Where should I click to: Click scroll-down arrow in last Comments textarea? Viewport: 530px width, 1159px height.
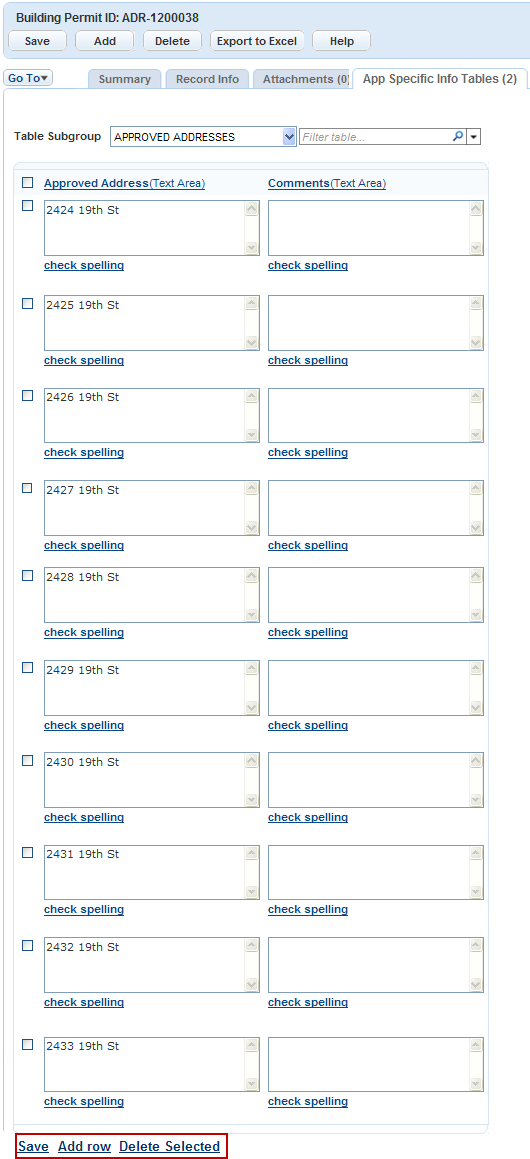[x=475, y=1084]
